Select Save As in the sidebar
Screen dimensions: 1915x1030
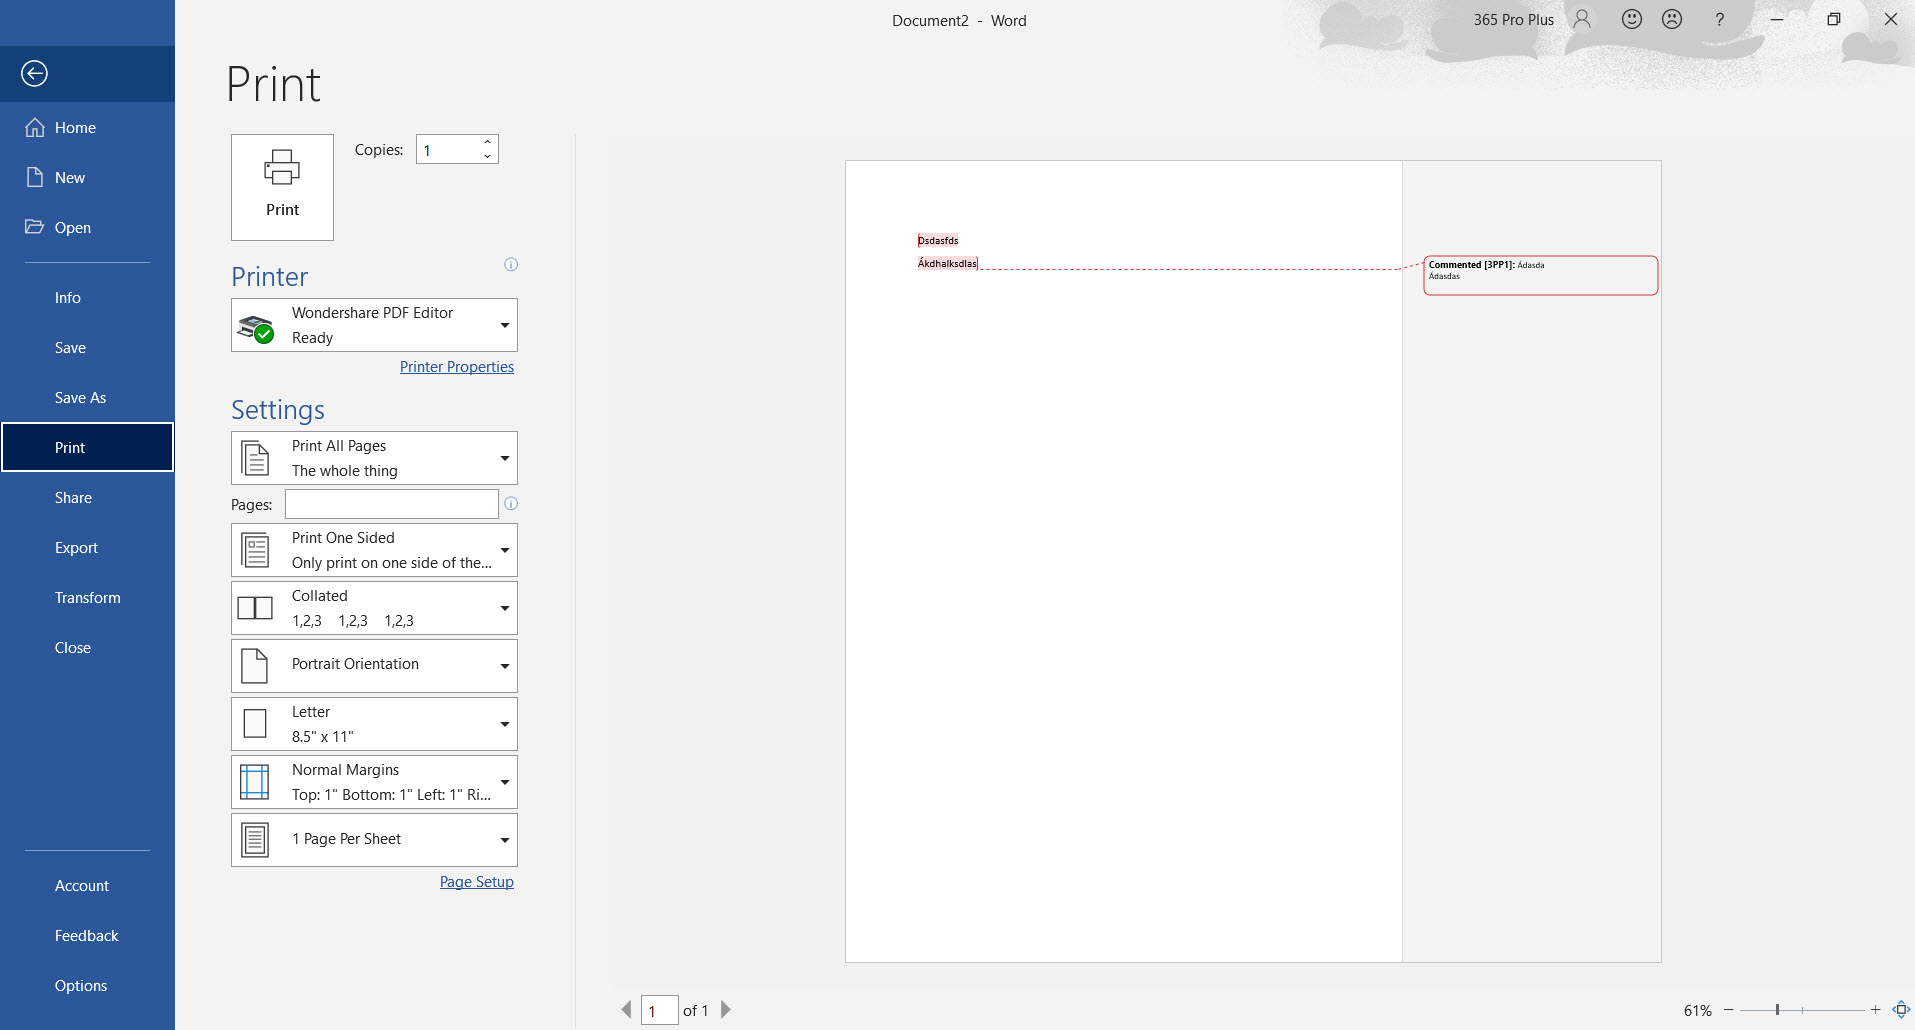click(x=80, y=398)
